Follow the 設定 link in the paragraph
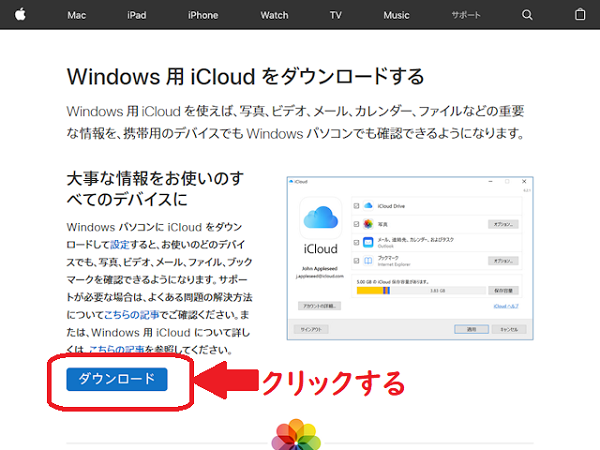Screen dimensions: 600x450 point(120,245)
